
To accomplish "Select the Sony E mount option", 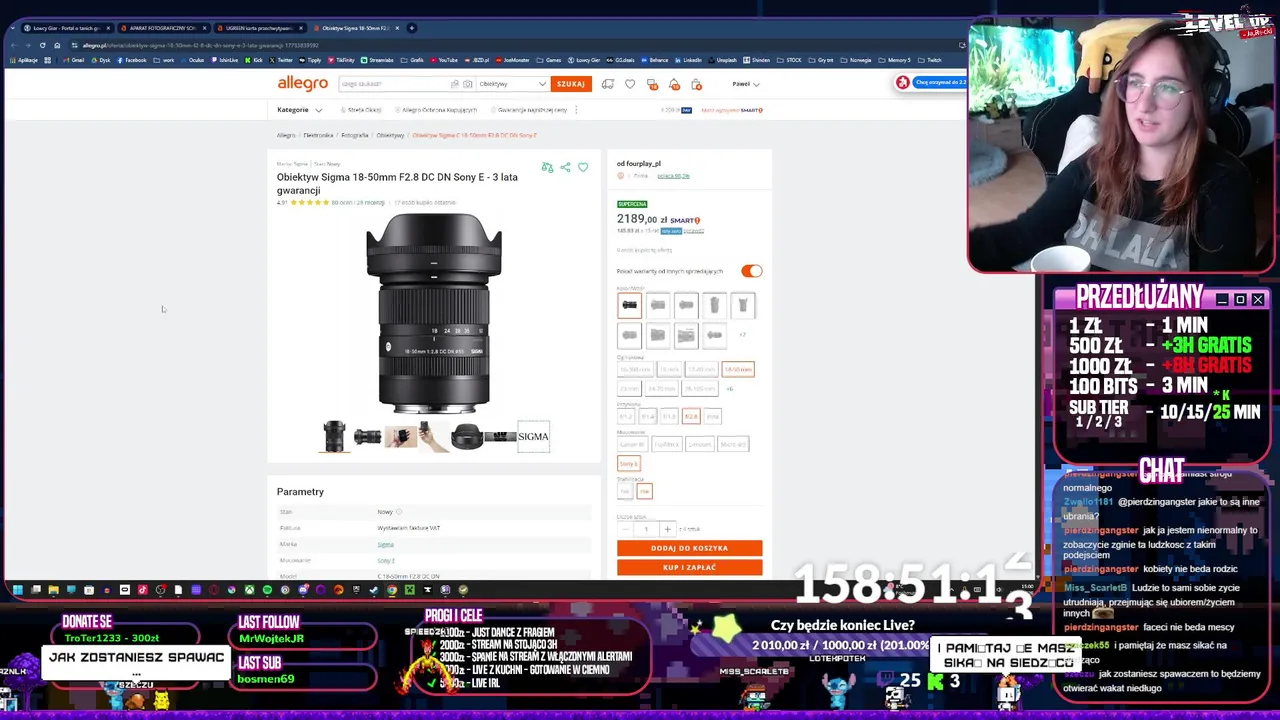I will 628,463.
